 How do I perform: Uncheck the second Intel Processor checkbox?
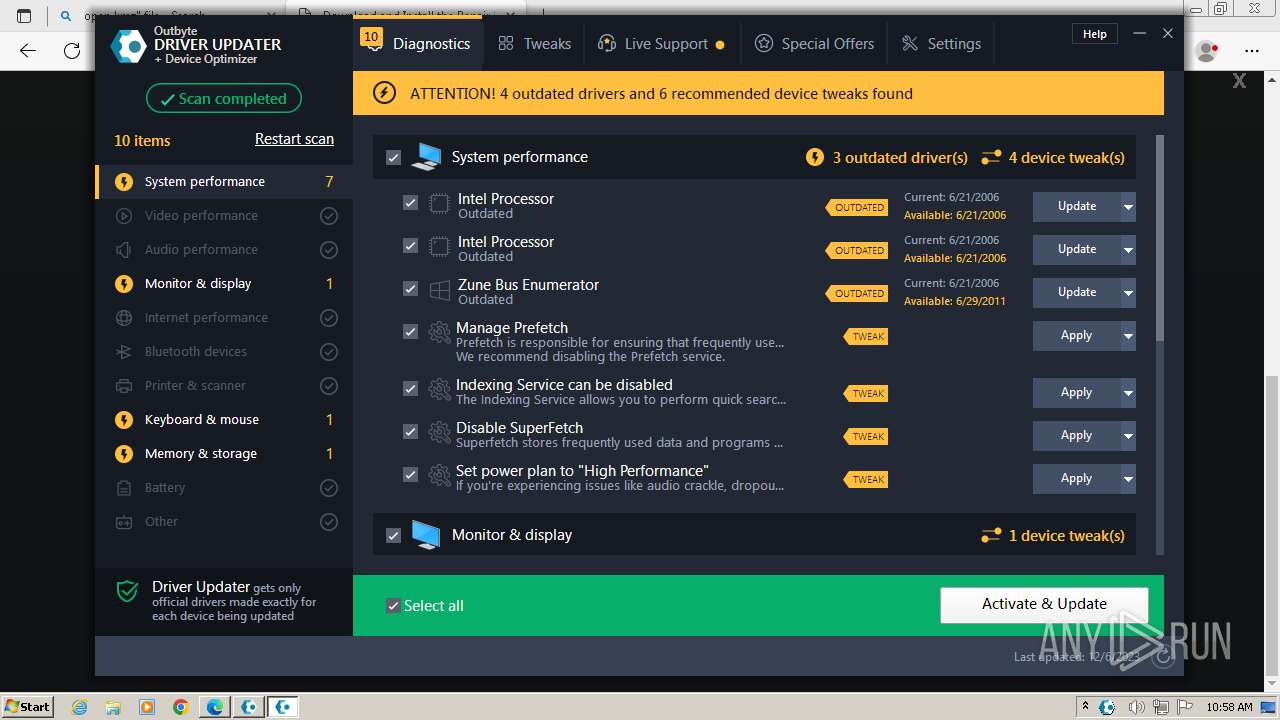[x=410, y=245]
